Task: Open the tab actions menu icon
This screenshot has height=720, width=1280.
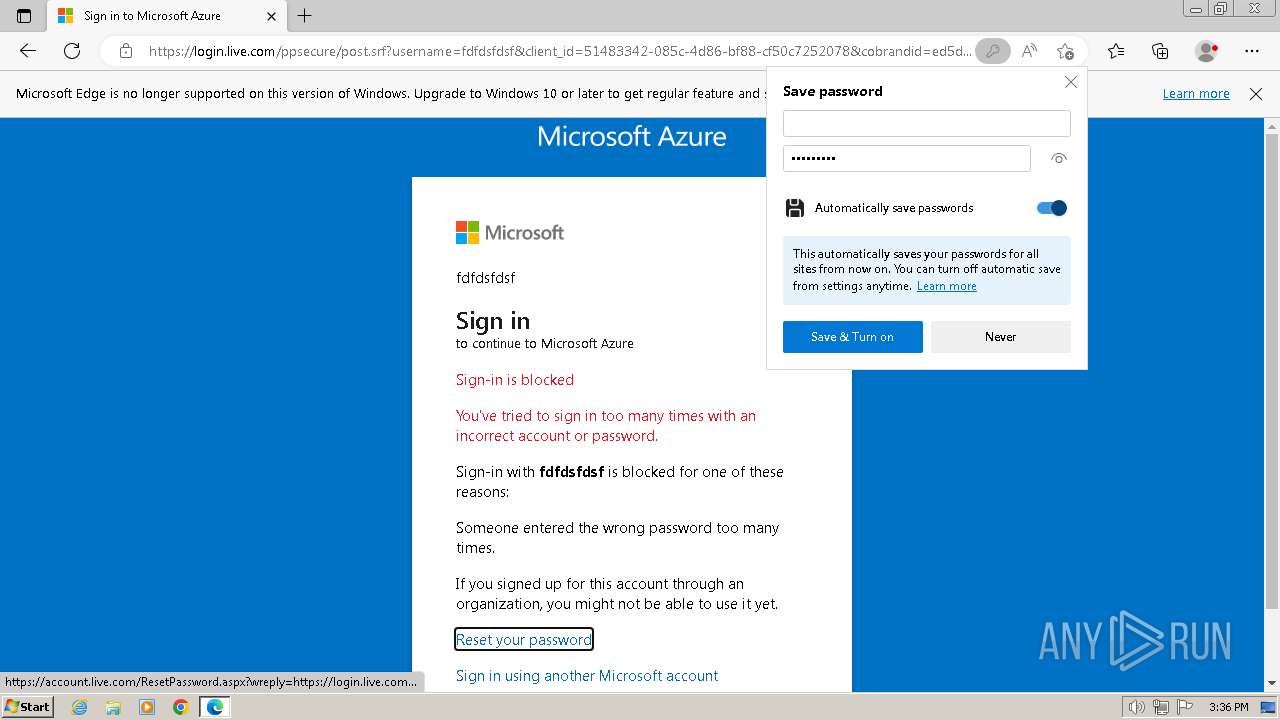Action: point(24,16)
